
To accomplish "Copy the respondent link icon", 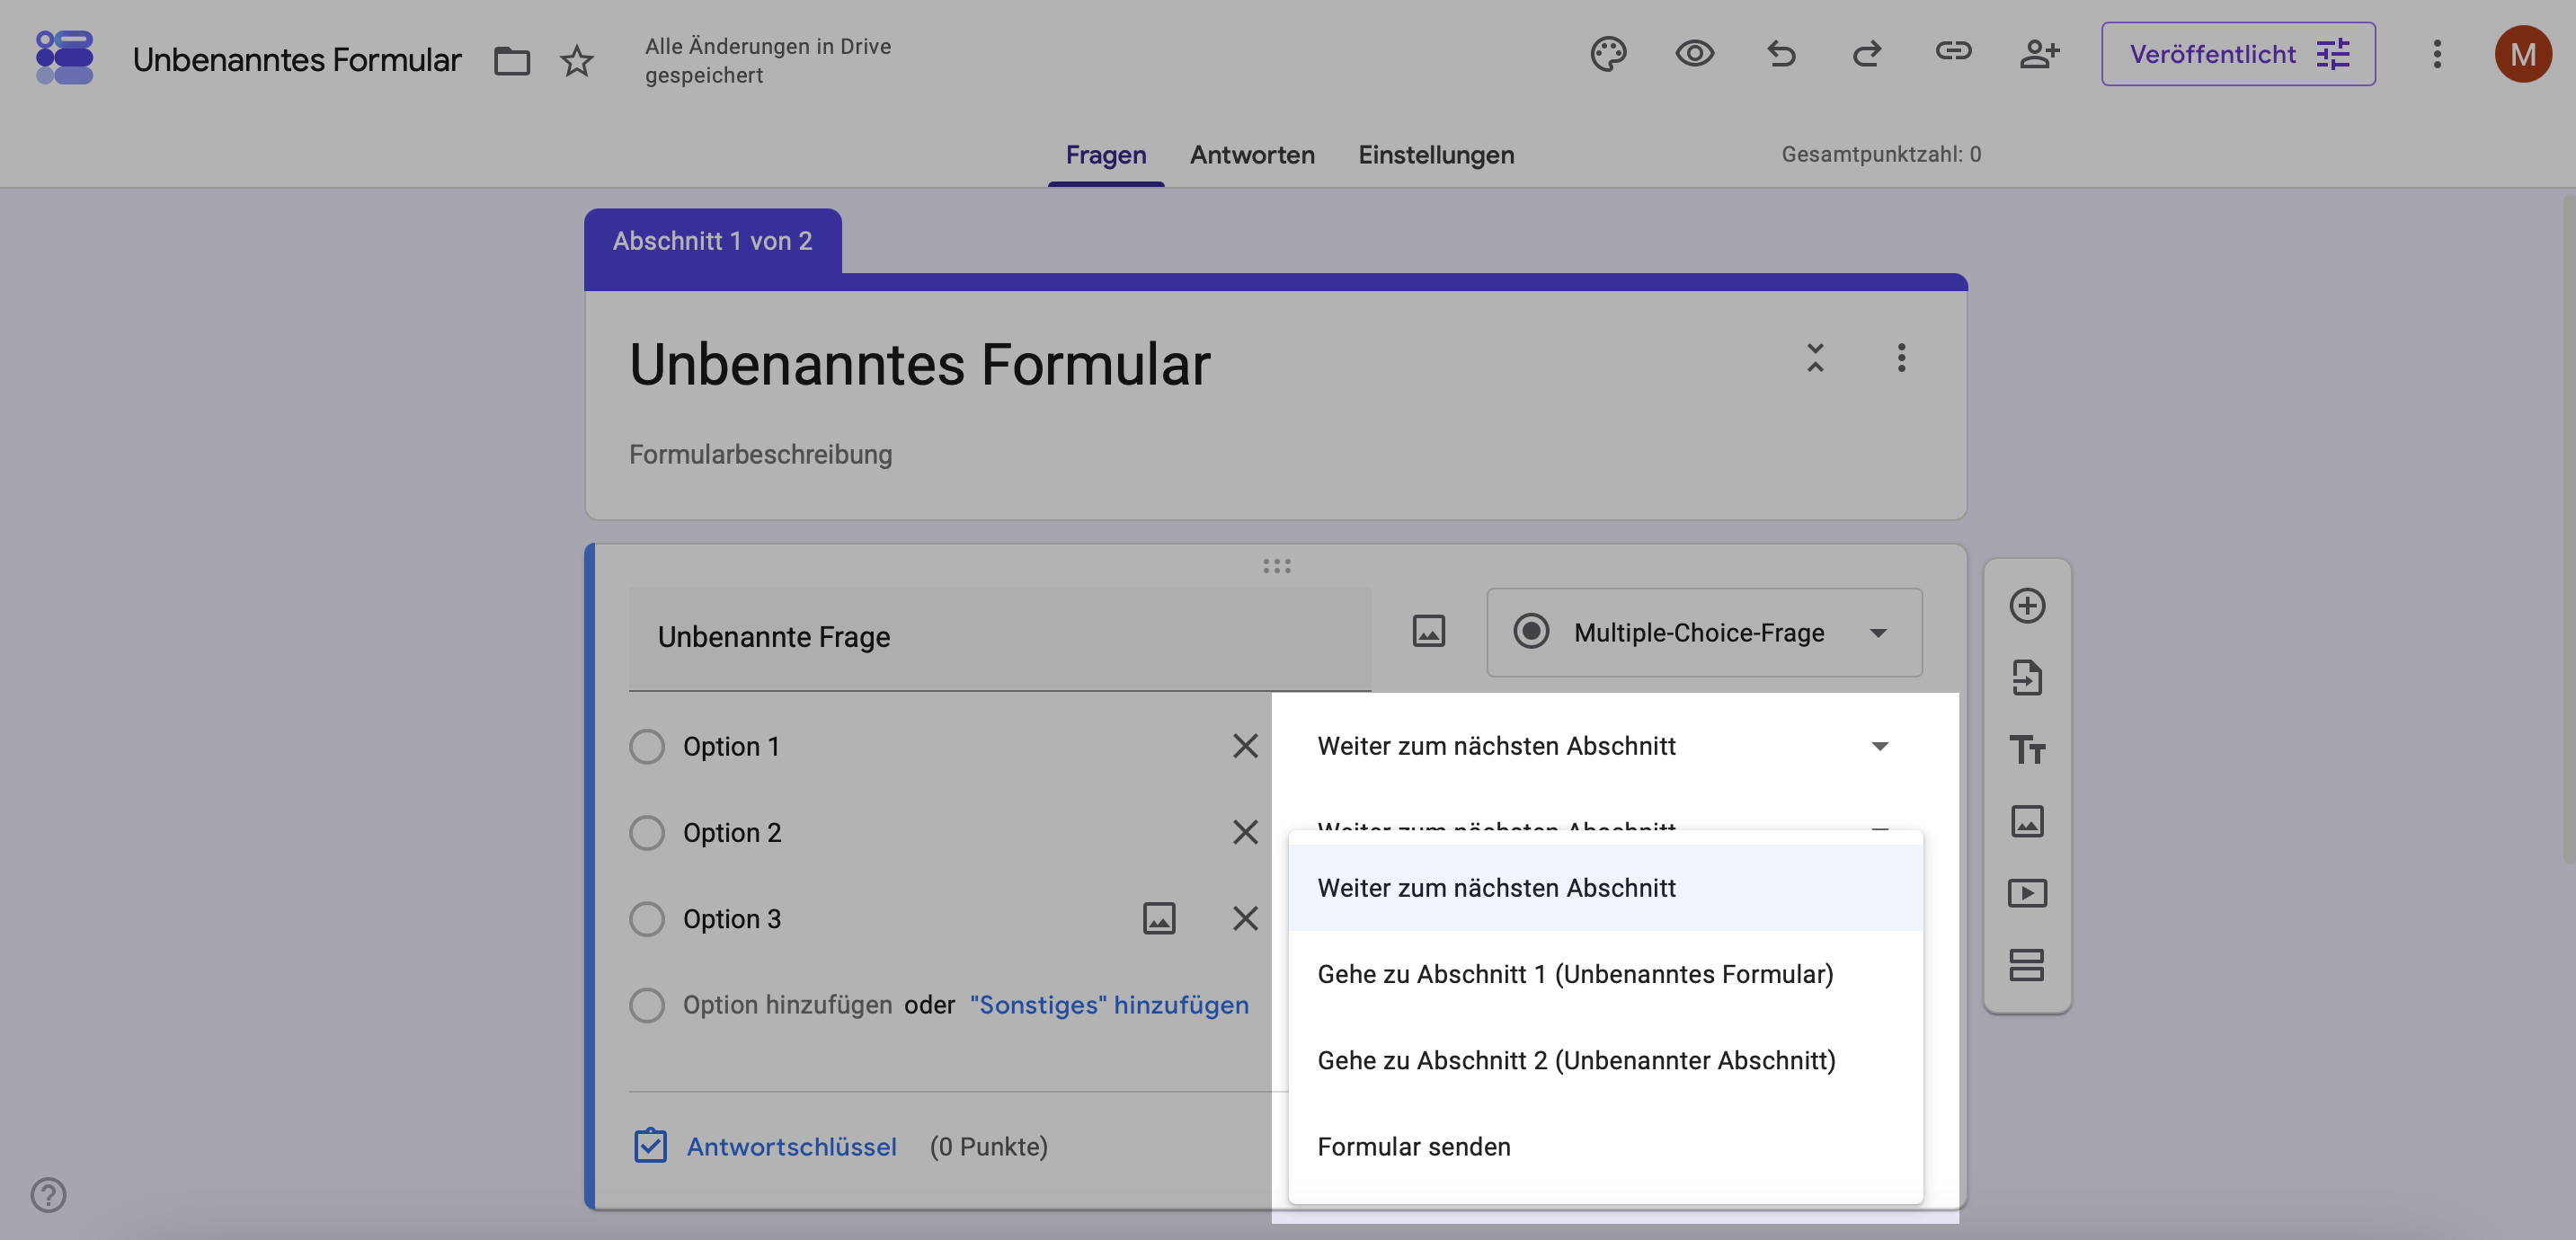I will 1952,51.
